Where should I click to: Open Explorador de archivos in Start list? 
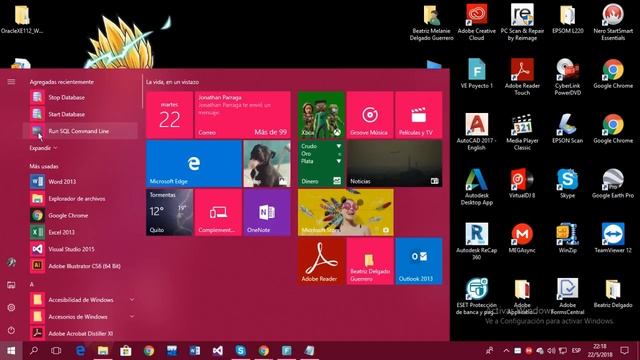coord(80,198)
